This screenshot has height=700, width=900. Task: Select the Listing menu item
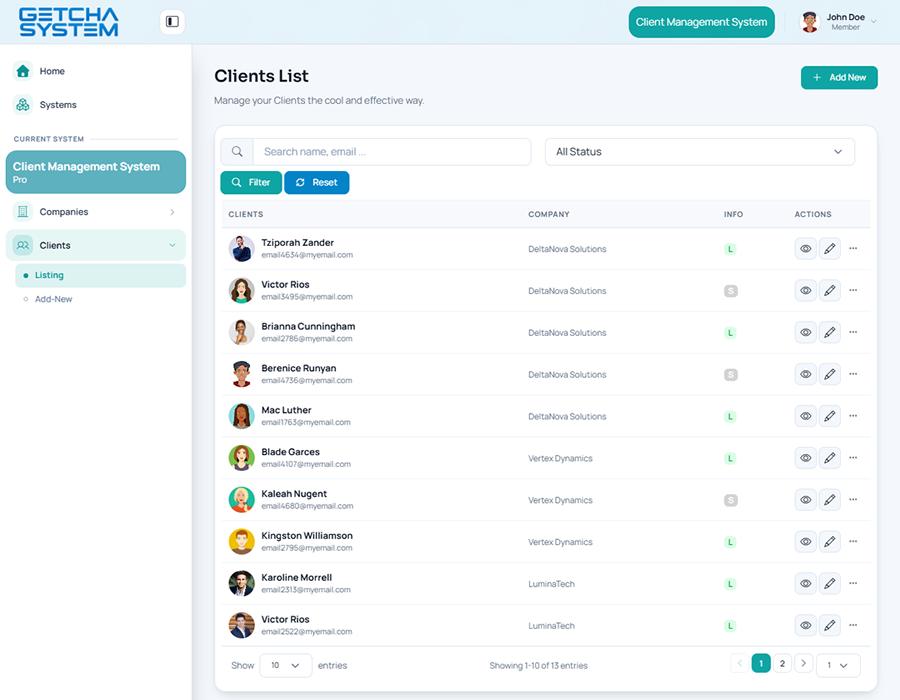point(99,275)
